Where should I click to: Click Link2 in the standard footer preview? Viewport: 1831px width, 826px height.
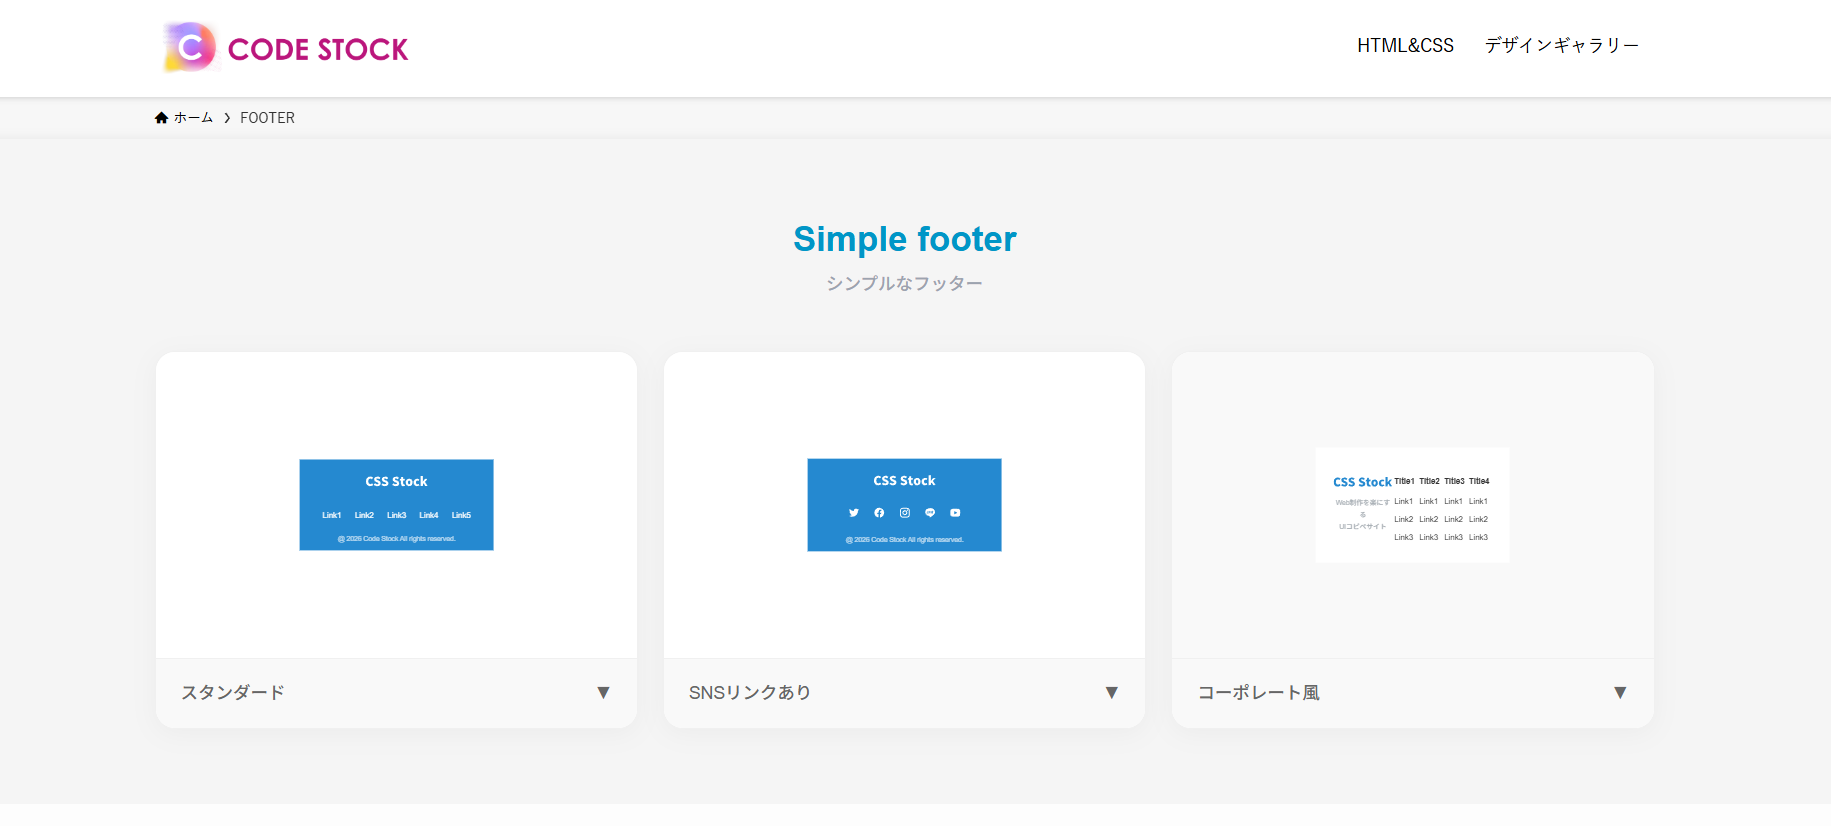[x=364, y=515]
